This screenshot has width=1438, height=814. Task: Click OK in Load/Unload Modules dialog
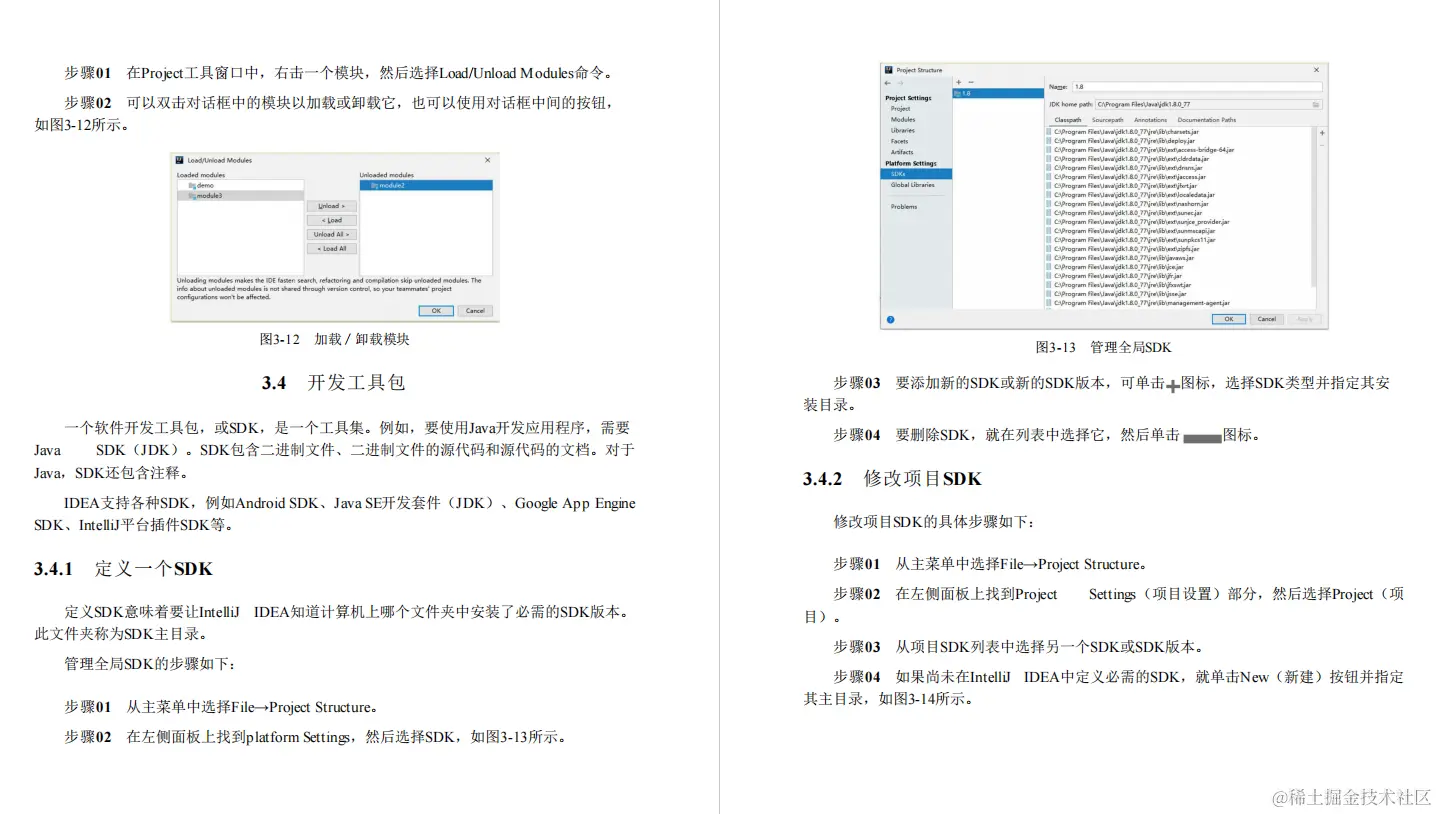coord(436,311)
